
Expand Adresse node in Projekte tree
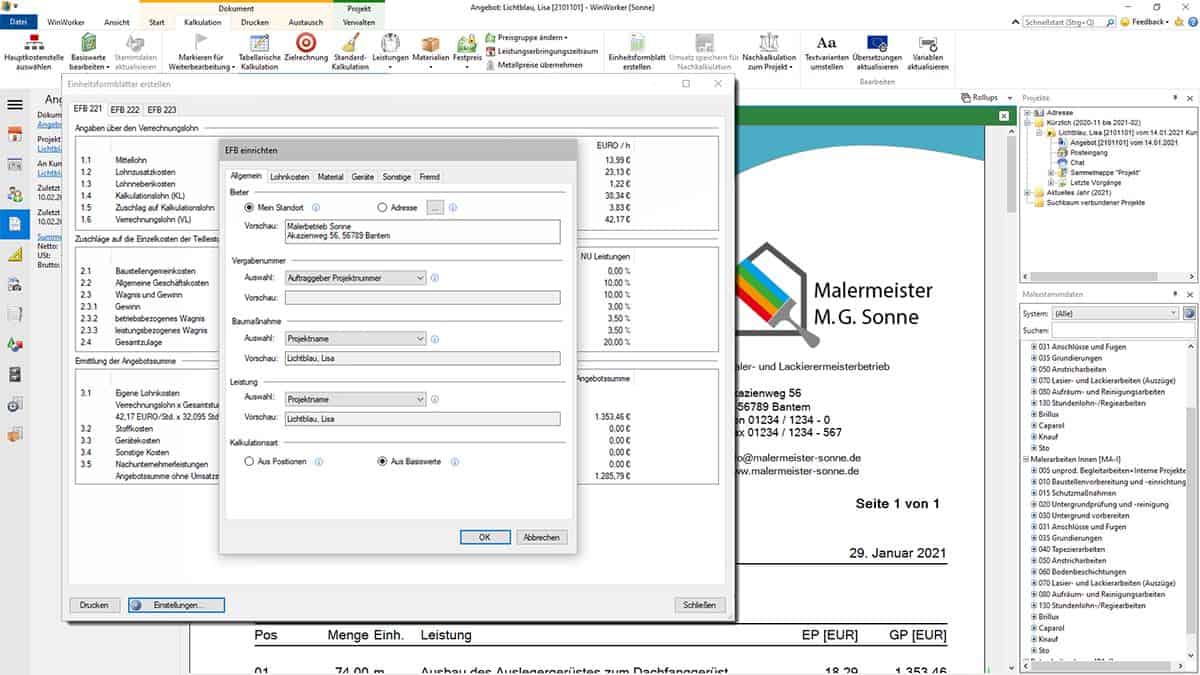pos(1027,113)
